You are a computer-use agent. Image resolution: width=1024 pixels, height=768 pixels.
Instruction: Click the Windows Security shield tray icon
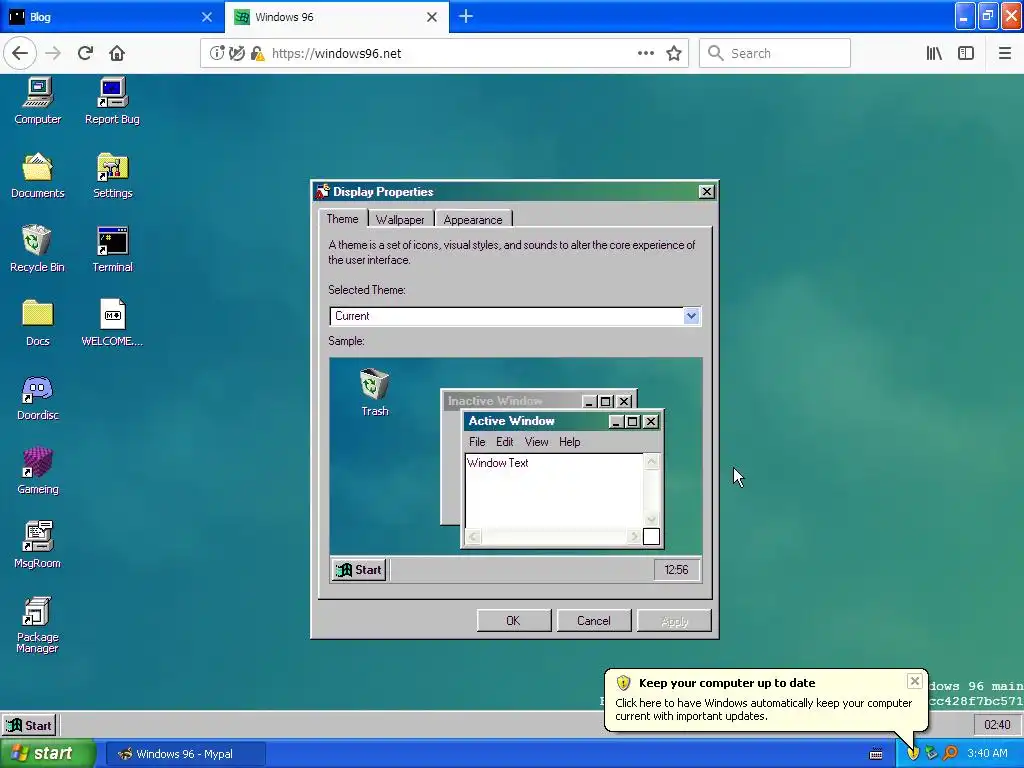tap(912, 753)
